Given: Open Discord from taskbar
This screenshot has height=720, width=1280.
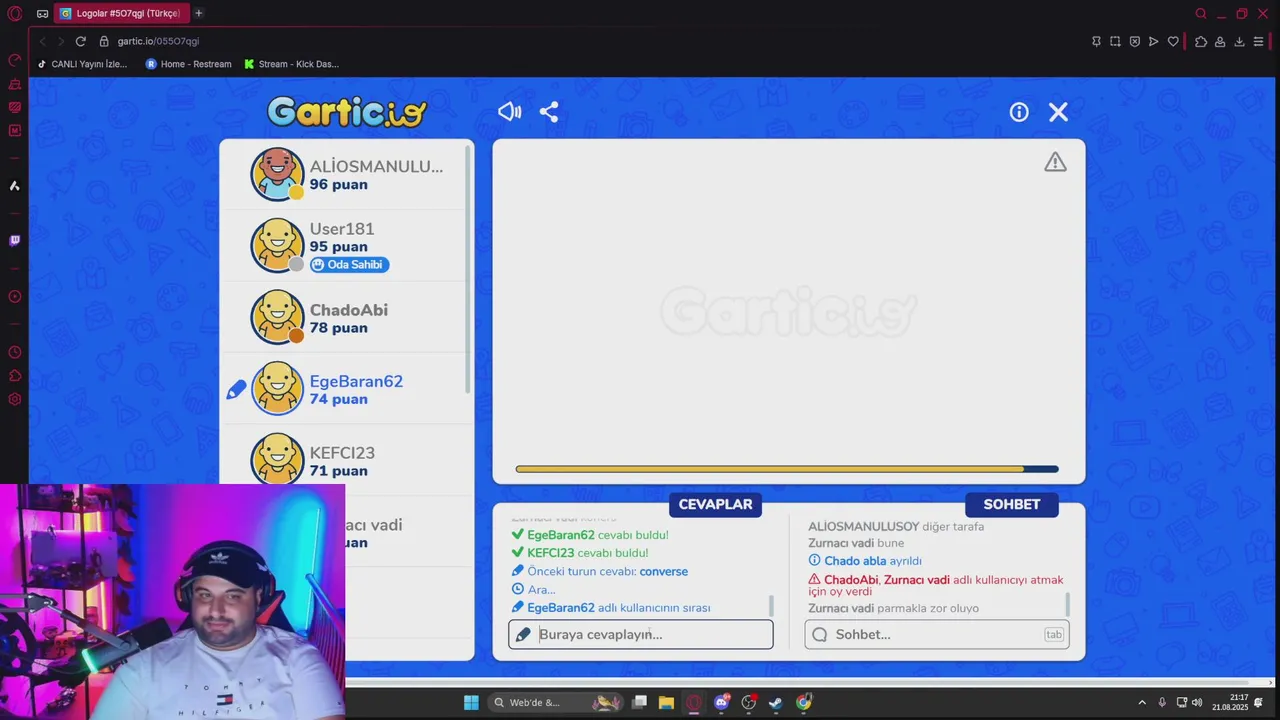Looking at the screenshot, I should pos(722,702).
